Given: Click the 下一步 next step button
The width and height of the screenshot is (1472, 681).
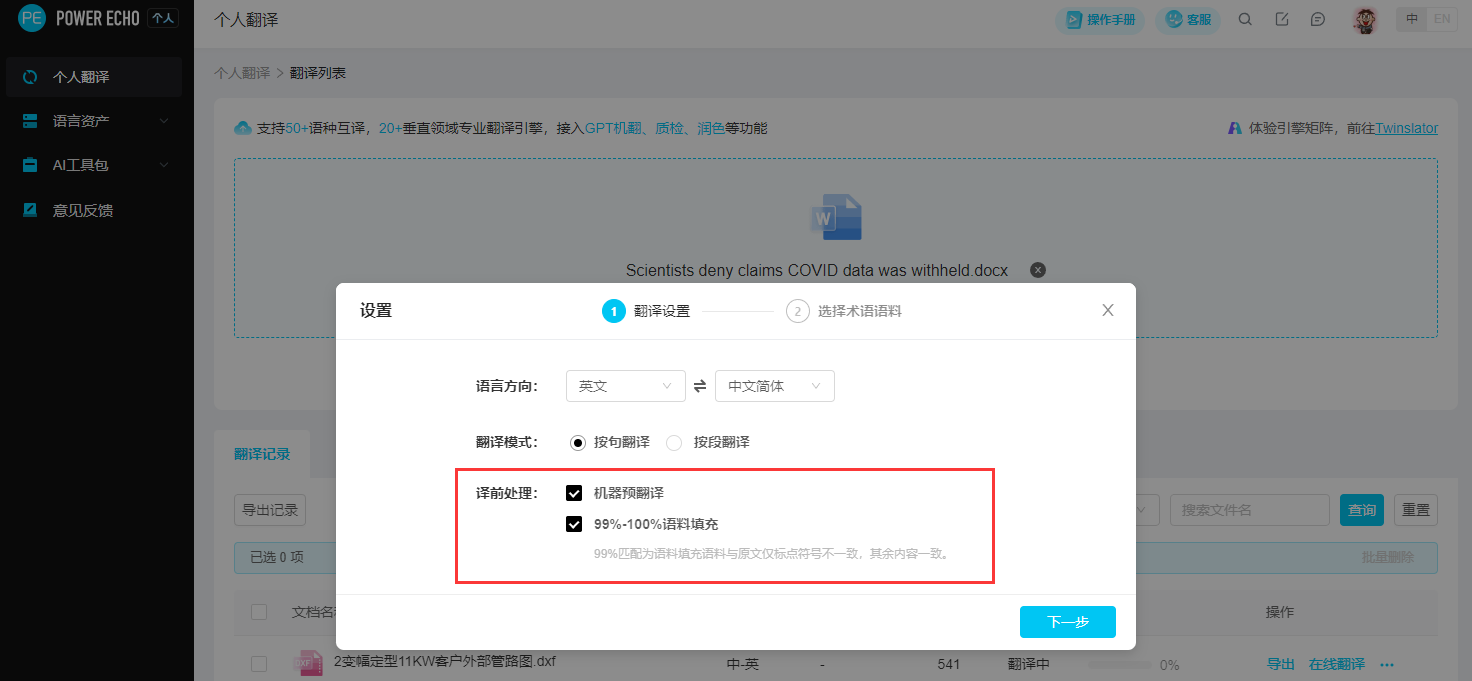Looking at the screenshot, I should [x=1067, y=621].
